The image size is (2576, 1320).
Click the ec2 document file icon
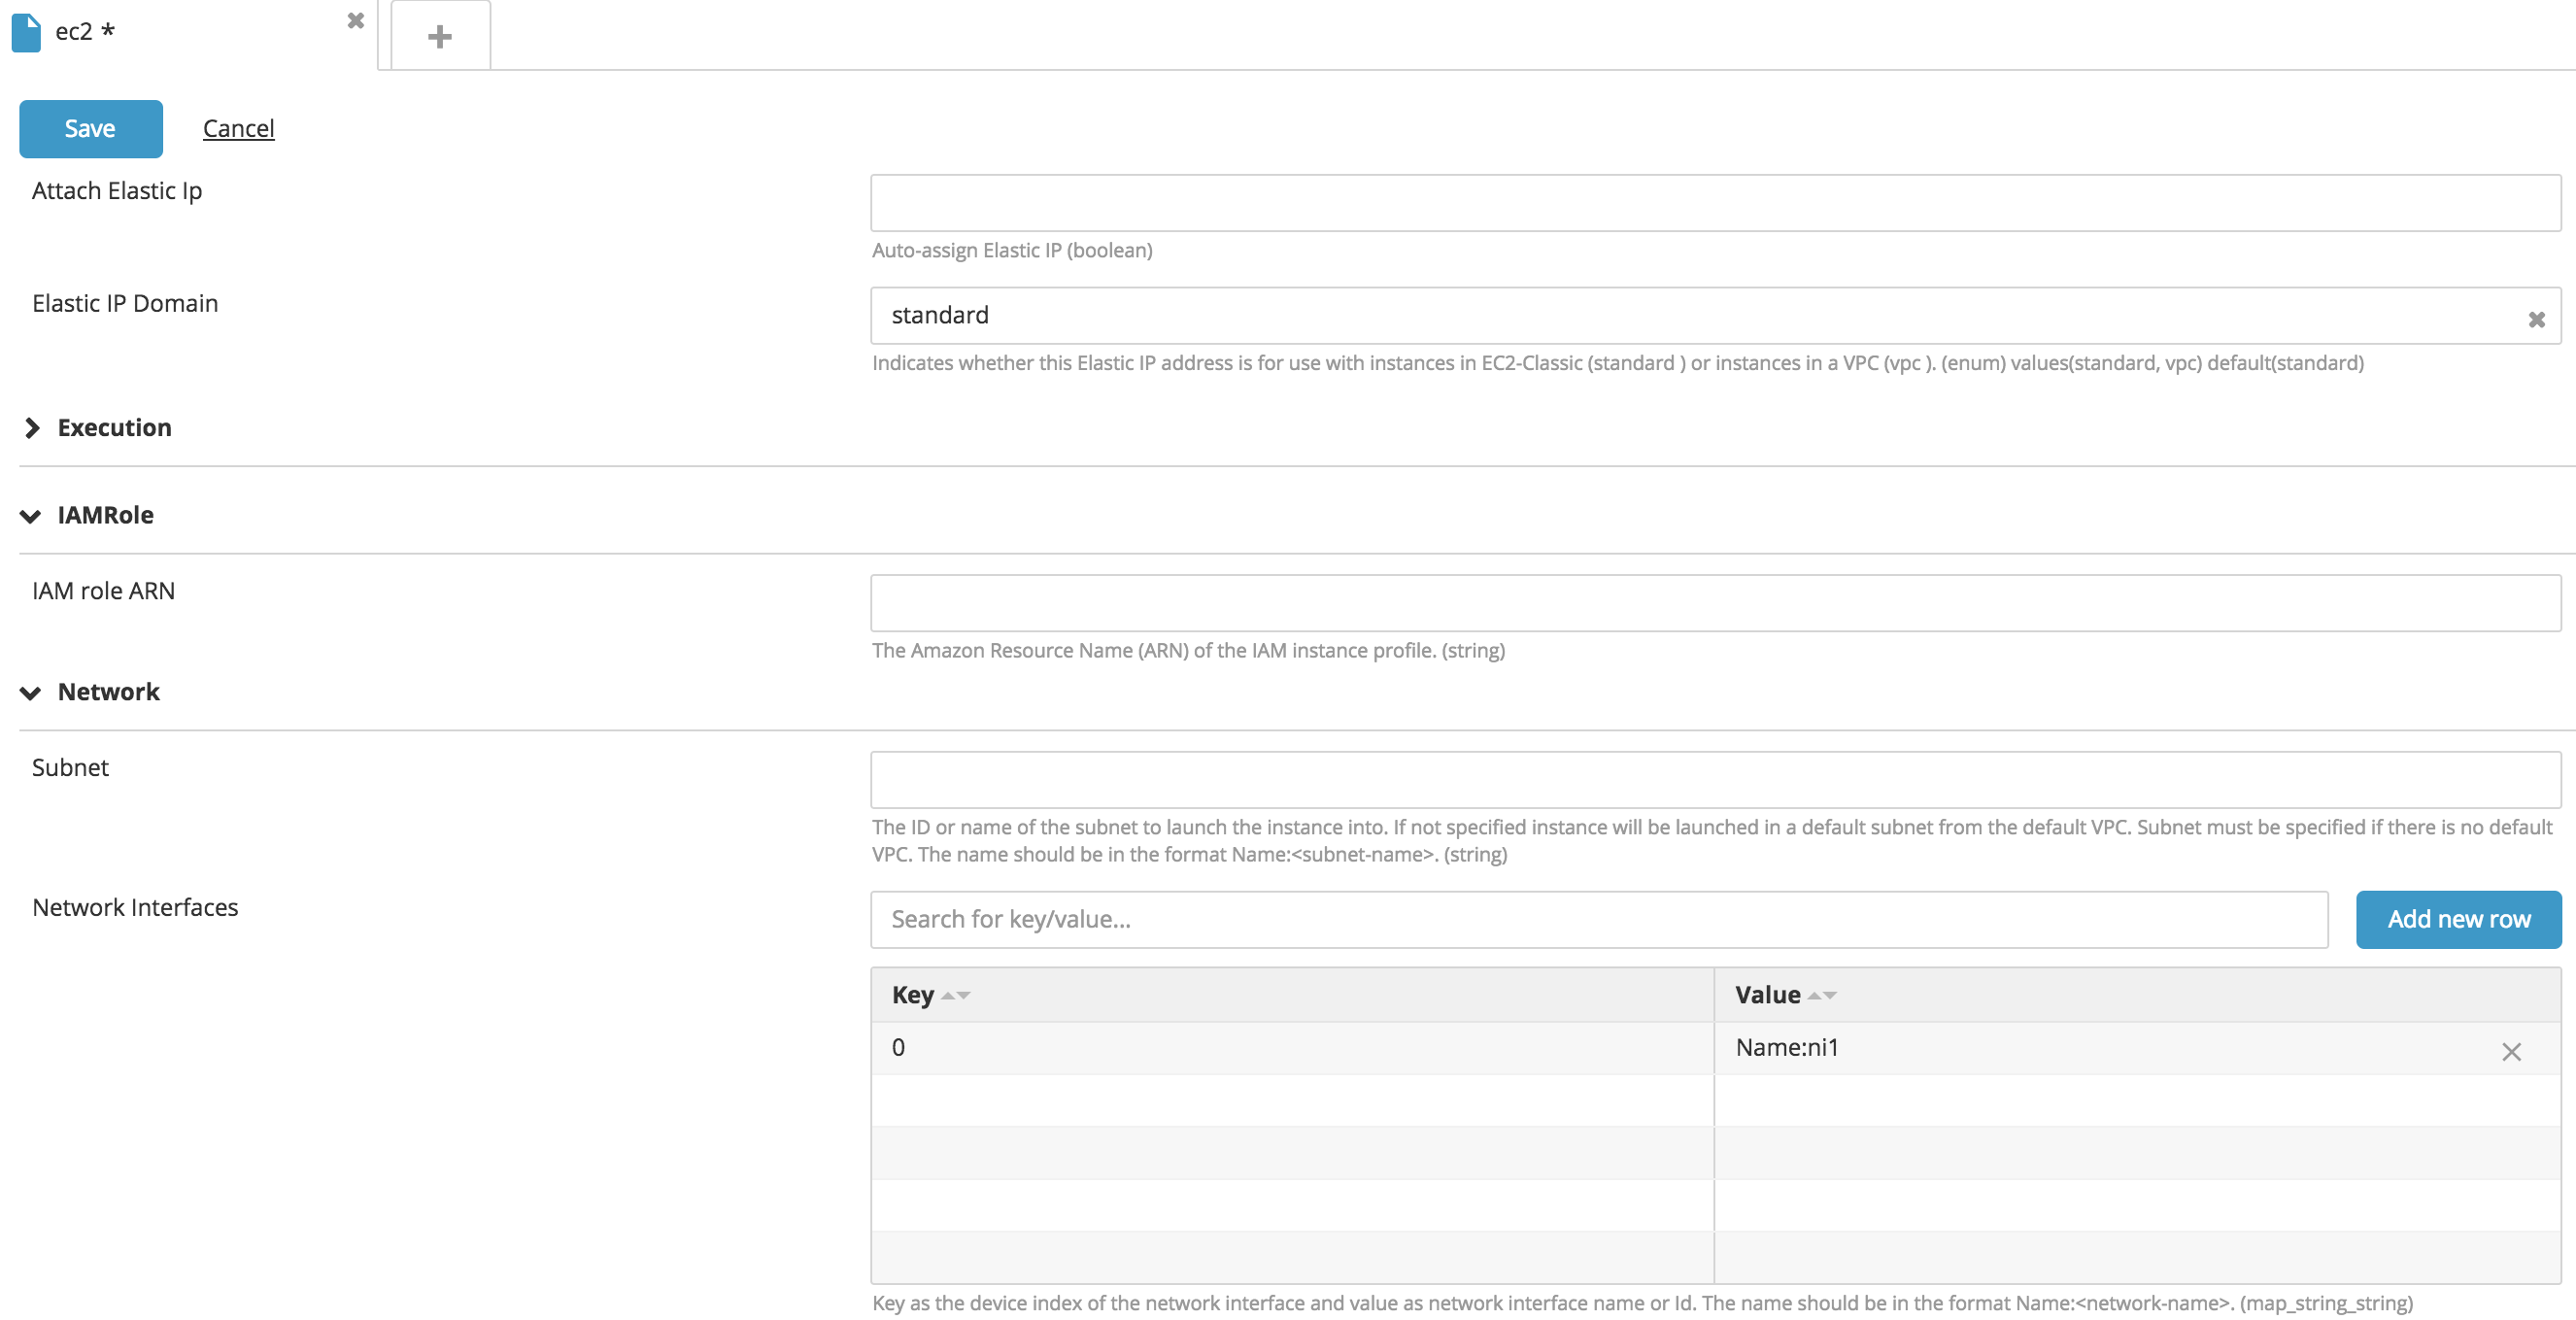coord(26,32)
